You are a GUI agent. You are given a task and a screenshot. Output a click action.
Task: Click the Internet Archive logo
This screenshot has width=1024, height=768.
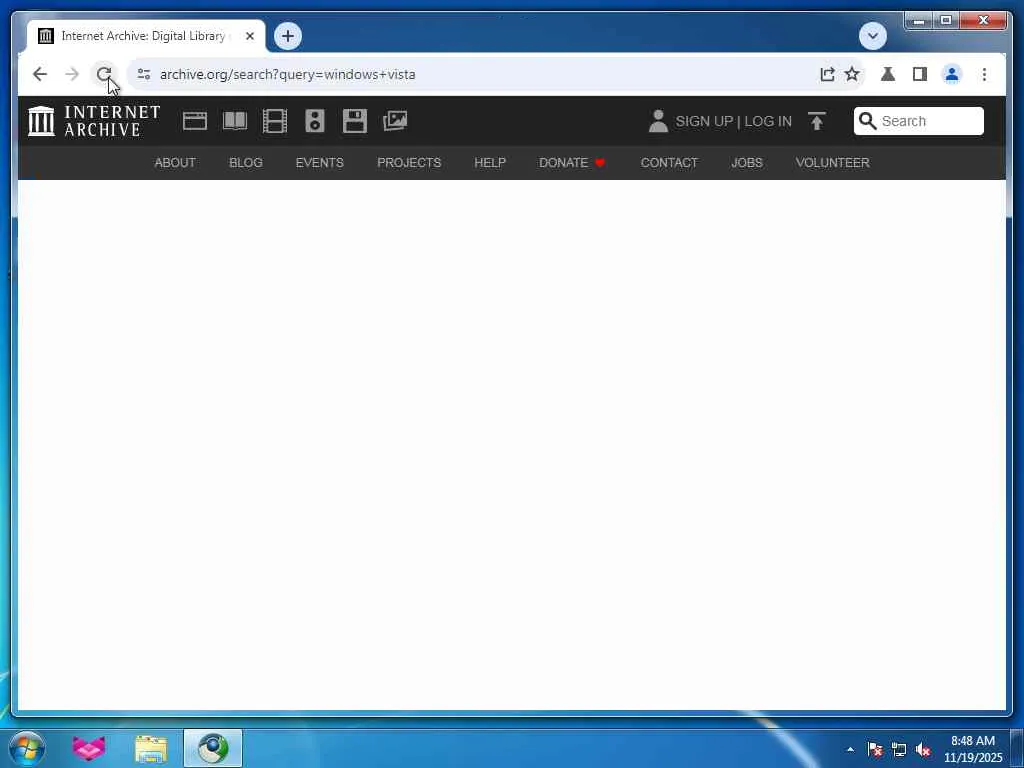click(94, 121)
